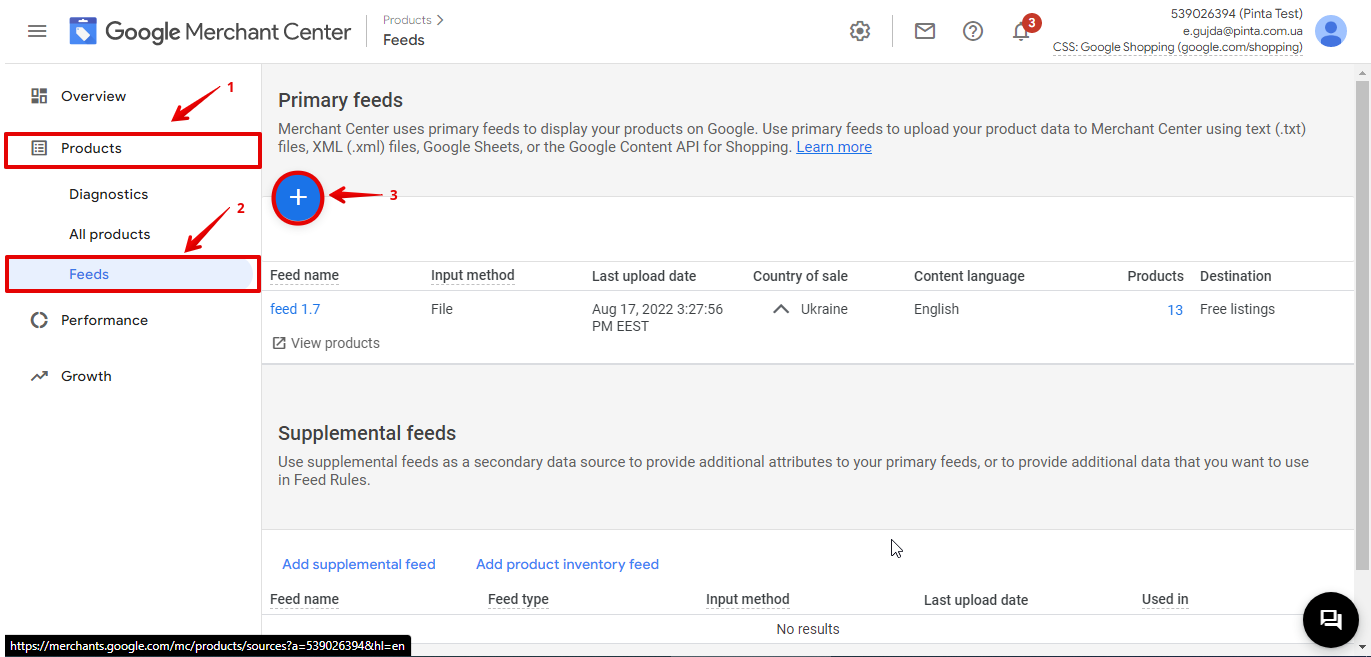Click the Last upload date header in primary feeds
This screenshot has height=657, width=1371.
[644, 276]
